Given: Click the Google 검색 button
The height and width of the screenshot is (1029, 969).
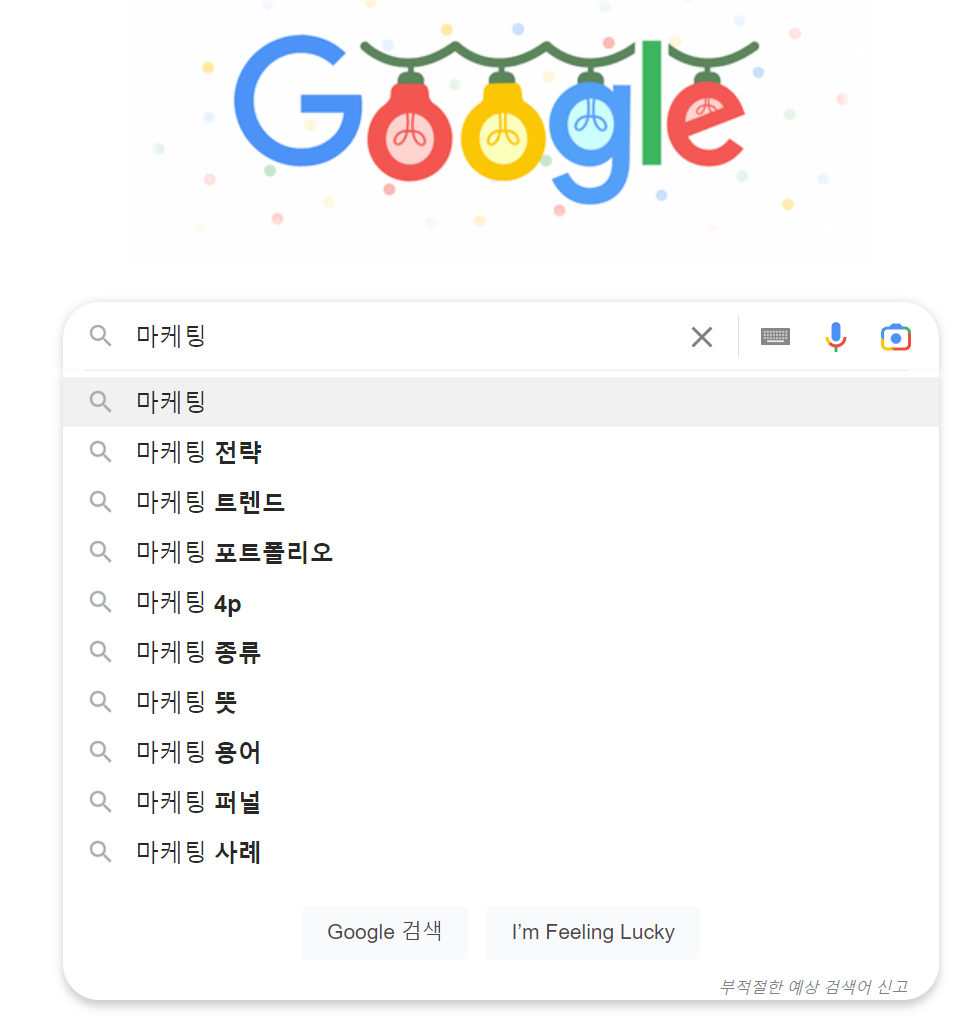Looking at the screenshot, I should tap(384, 931).
